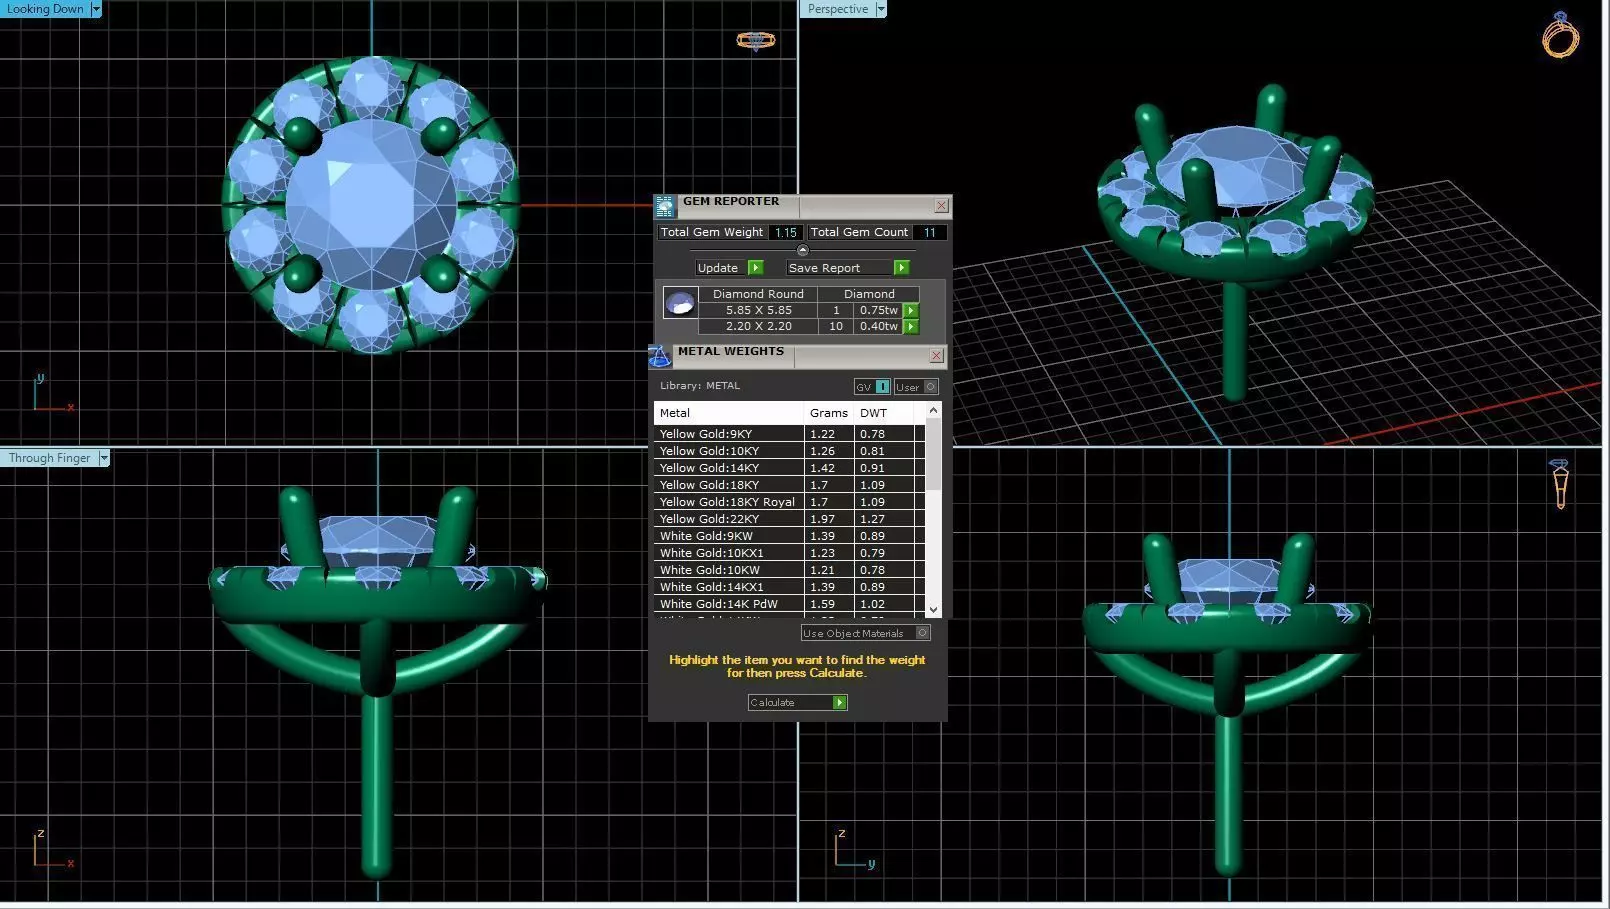
Task: Click the Diamond material header cell
Action: (x=869, y=294)
